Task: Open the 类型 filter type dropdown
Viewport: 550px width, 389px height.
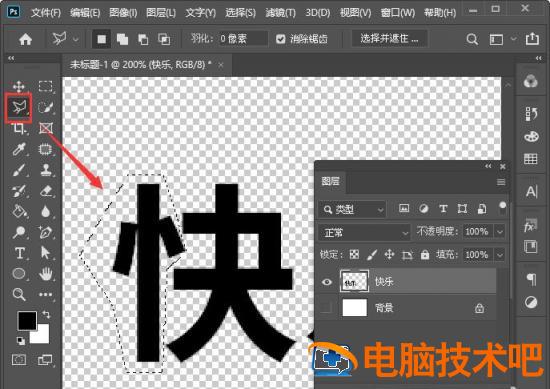Action: click(x=352, y=209)
